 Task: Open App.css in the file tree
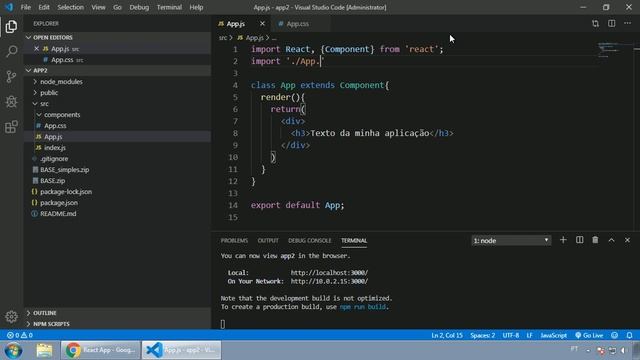pyautogui.click(x=55, y=126)
